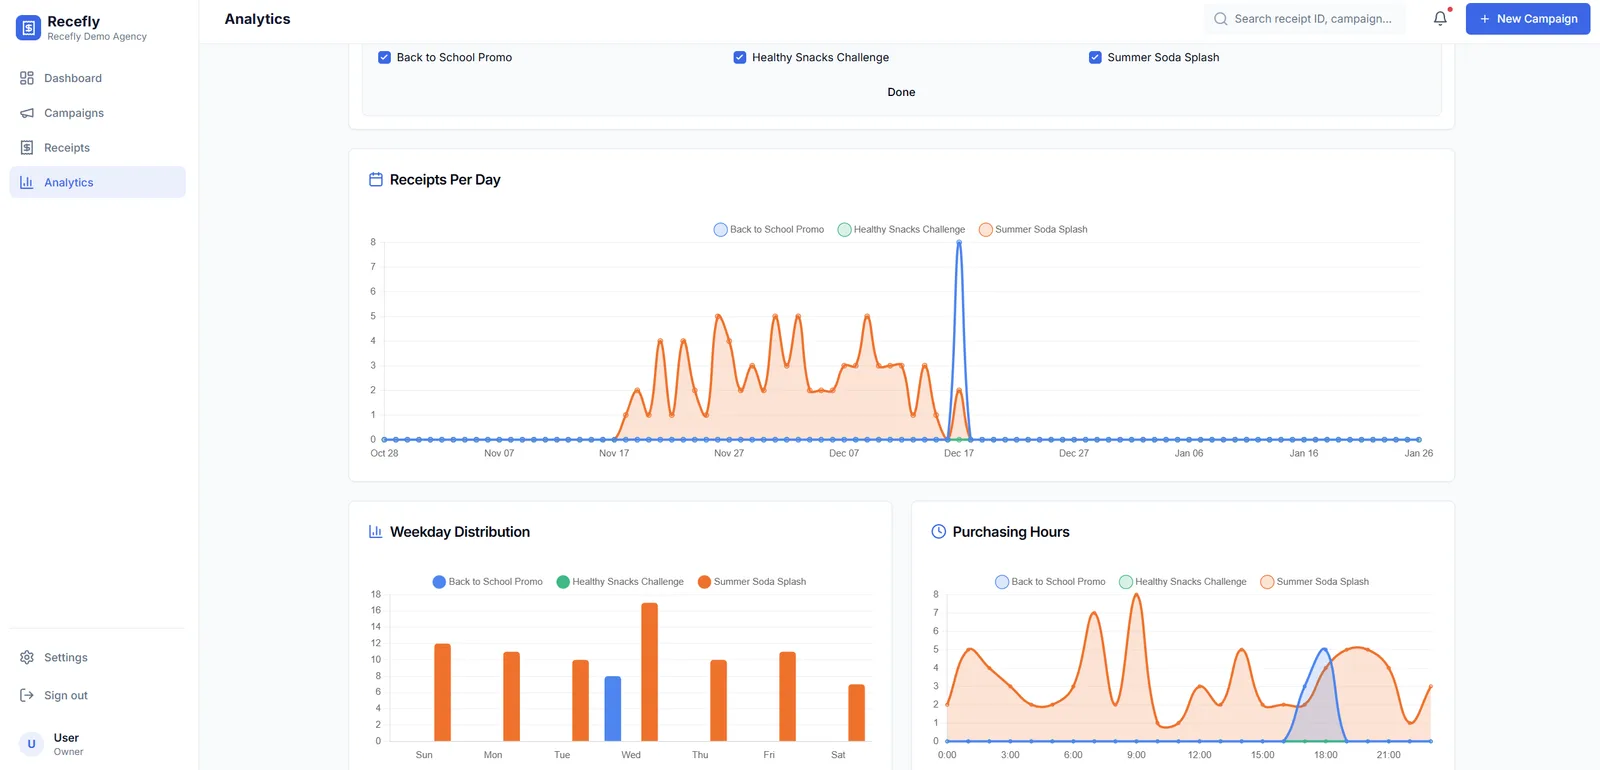Open notifications bell icon

point(1440,19)
